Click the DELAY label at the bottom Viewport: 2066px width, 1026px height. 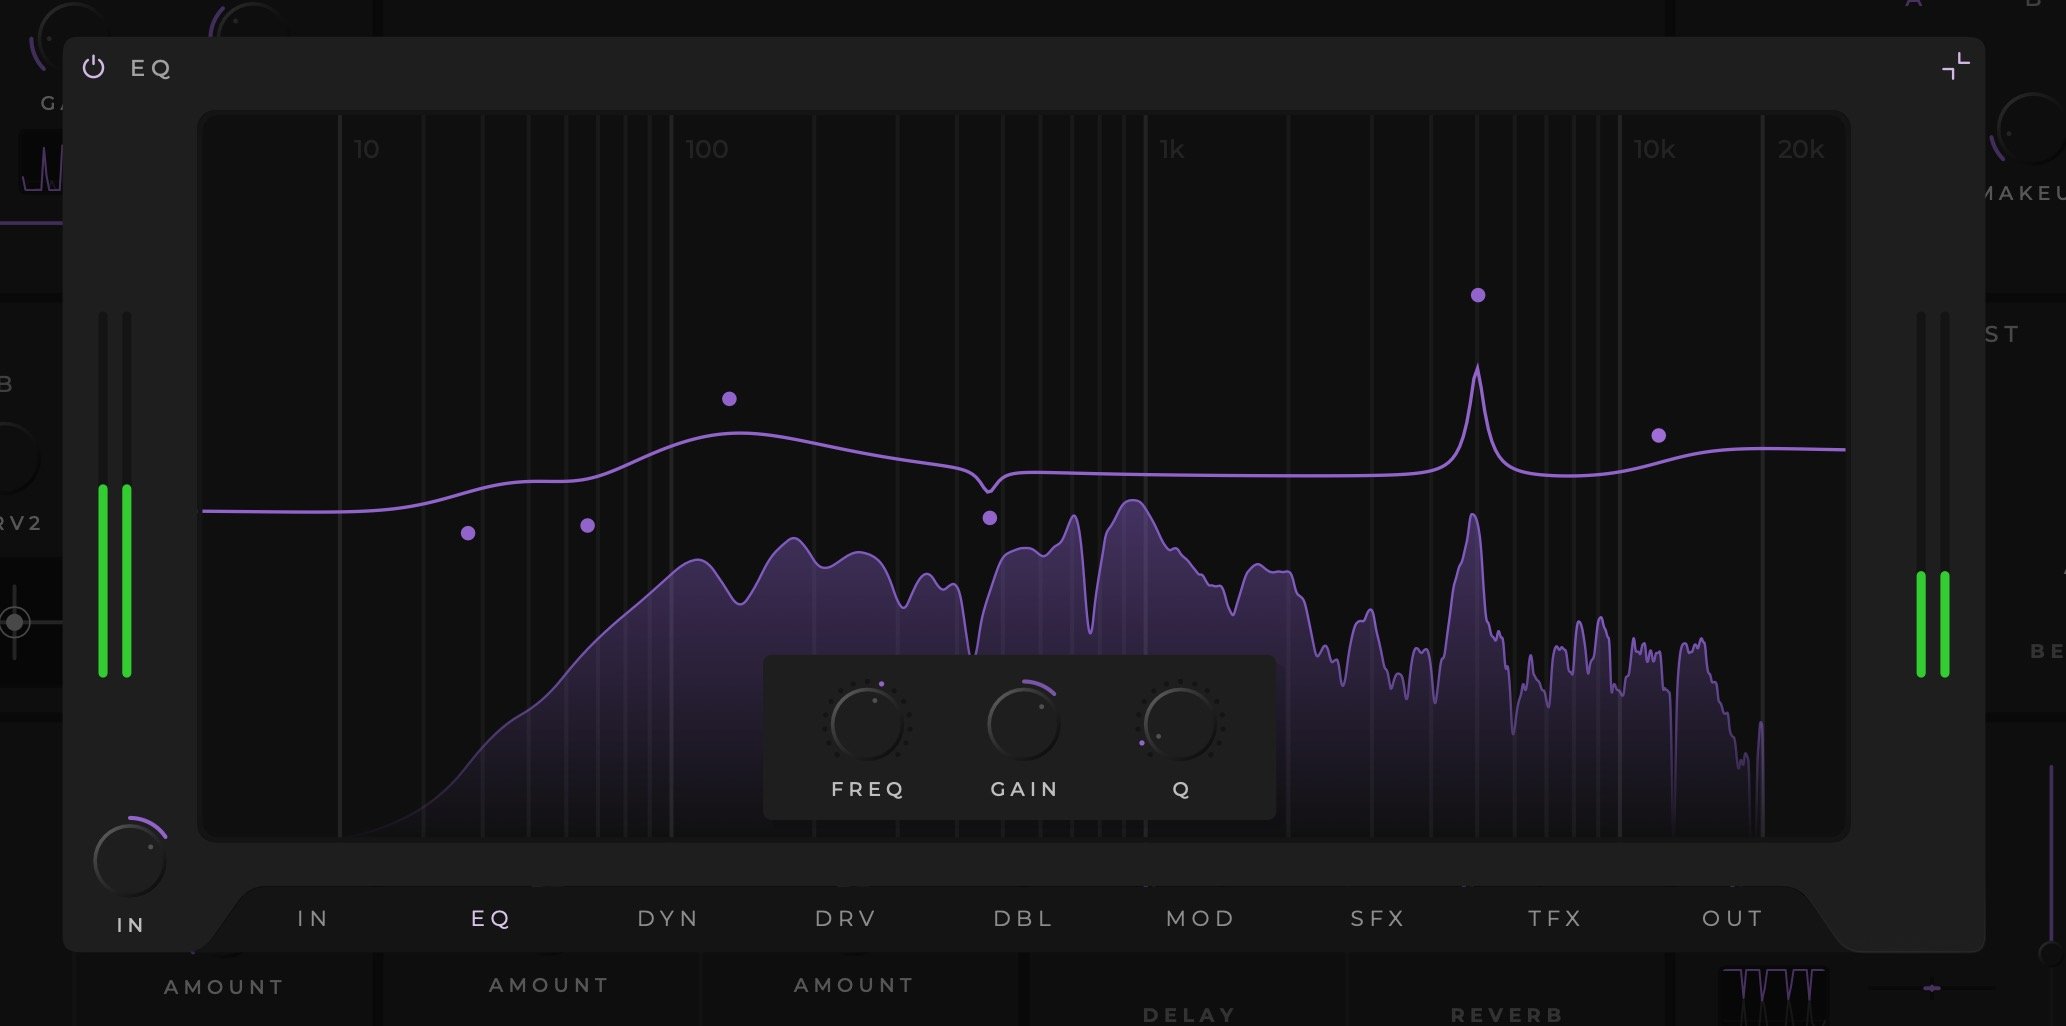tap(1186, 1013)
